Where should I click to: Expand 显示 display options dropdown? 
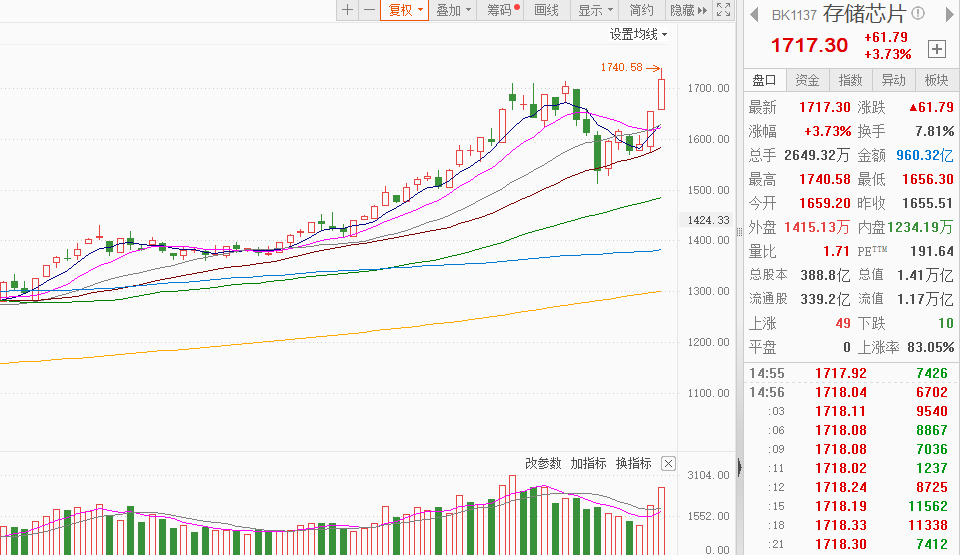[596, 10]
